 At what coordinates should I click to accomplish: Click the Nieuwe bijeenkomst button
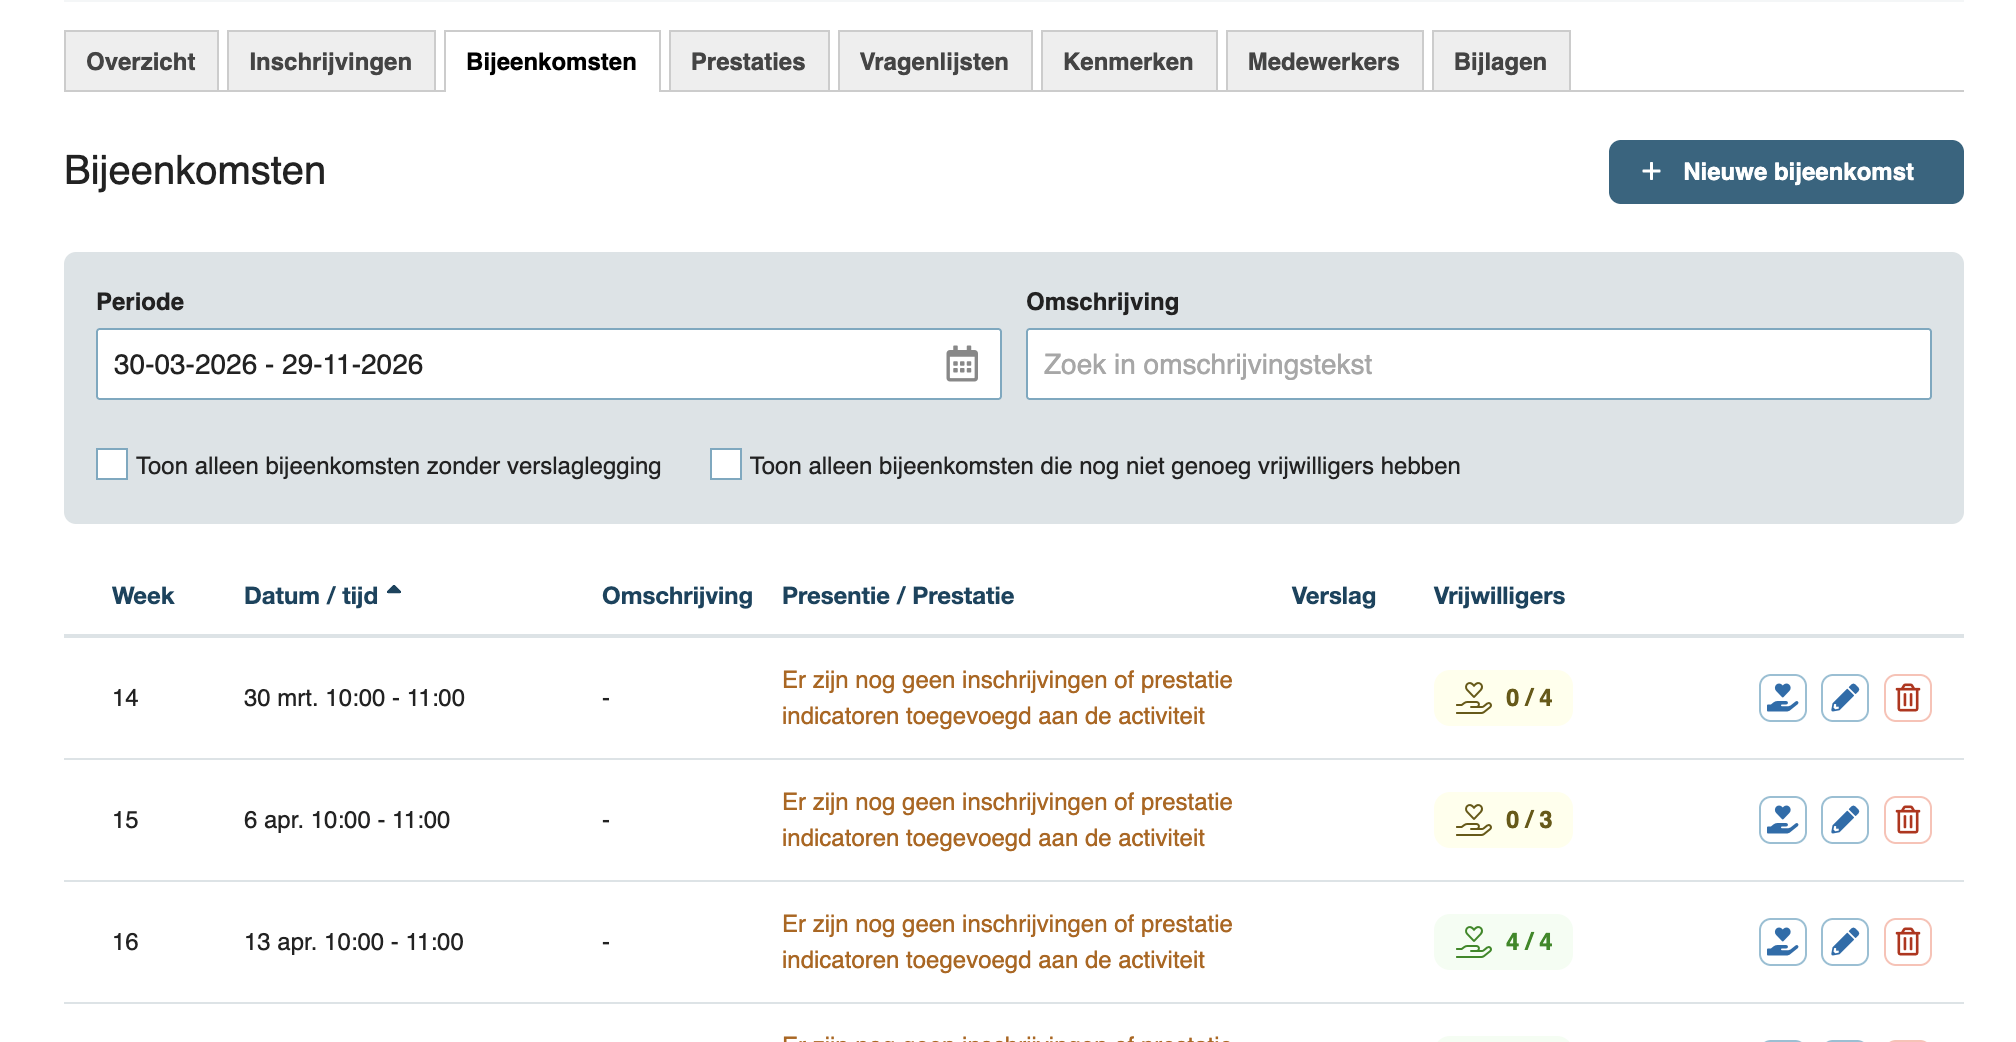coord(1785,172)
